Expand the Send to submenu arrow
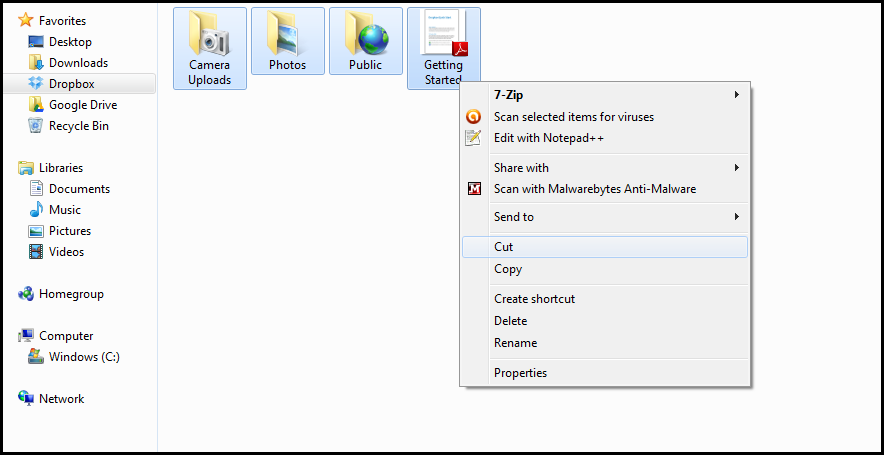The height and width of the screenshot is (455, 884). (736, 216)
